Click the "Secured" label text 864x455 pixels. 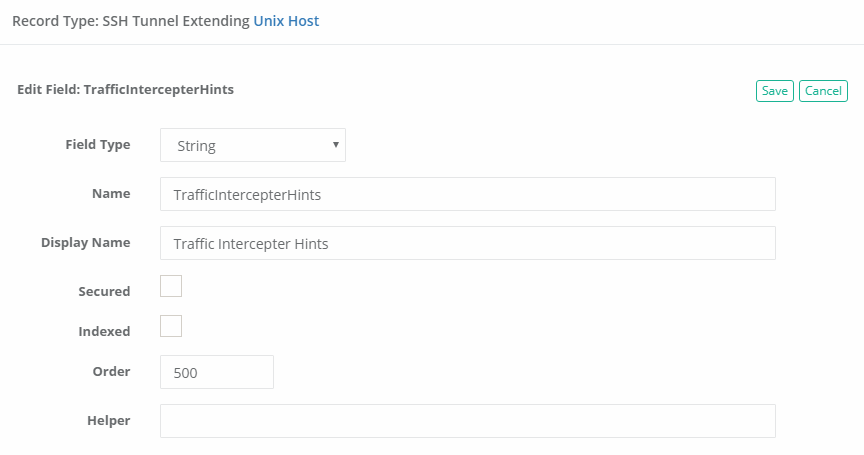point(104,291)
